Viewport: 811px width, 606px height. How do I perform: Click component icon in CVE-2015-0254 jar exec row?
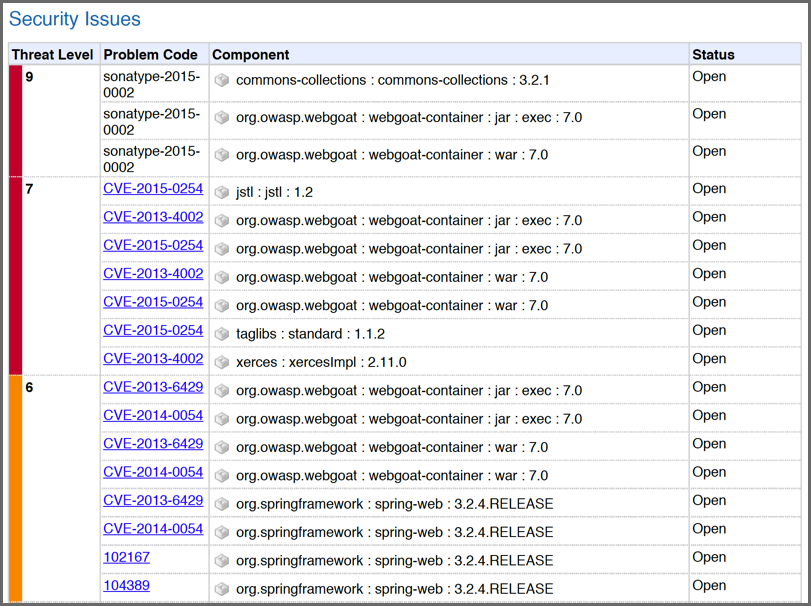pyautogui.click(x=222, y=249)
